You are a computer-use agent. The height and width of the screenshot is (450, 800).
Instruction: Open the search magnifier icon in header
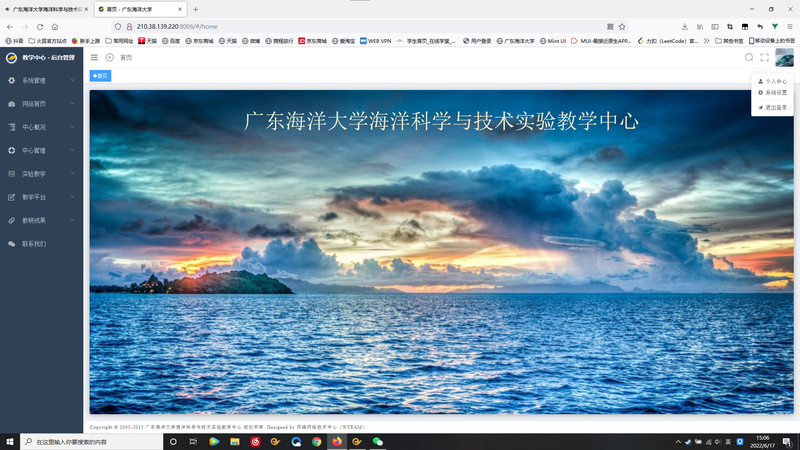point(749,58)
